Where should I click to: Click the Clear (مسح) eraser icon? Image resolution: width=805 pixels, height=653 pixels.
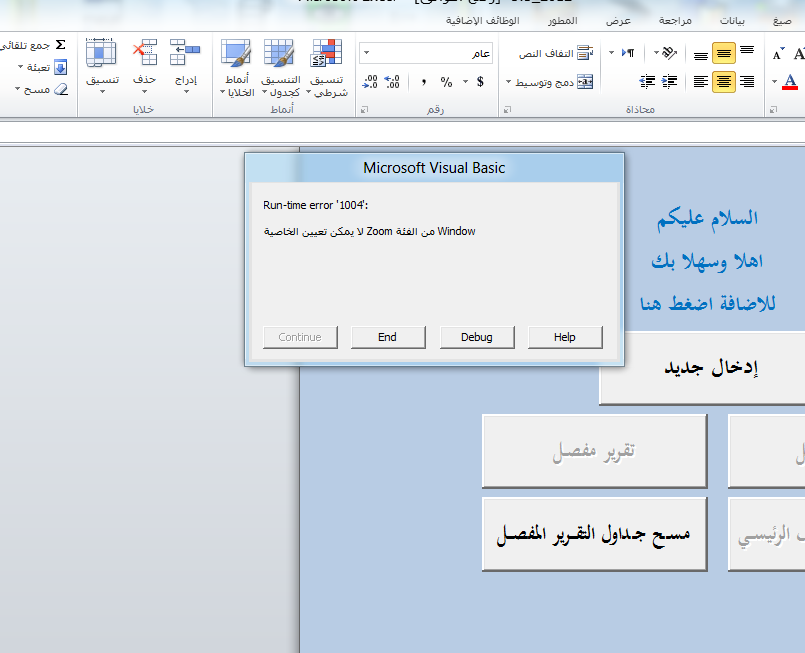[61, 89]
